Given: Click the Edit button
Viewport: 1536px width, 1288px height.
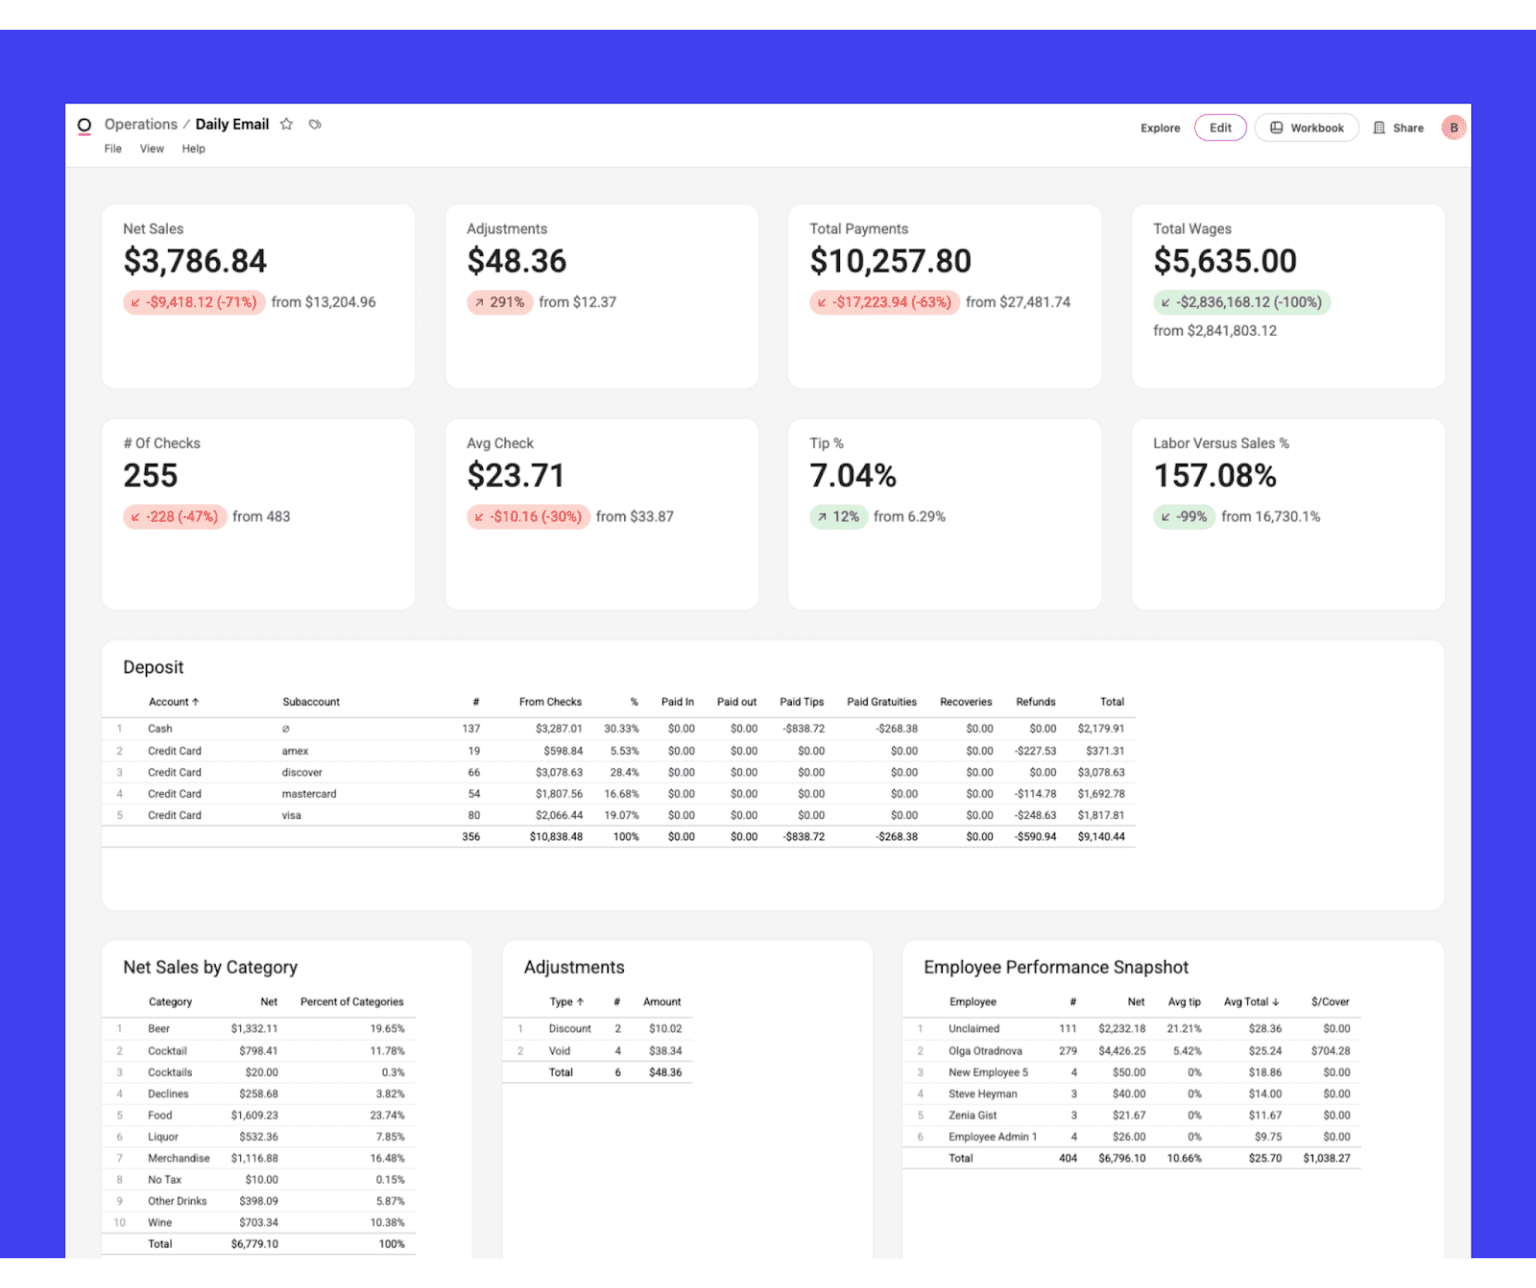Looking at the screenshot, I should 1220,128.
